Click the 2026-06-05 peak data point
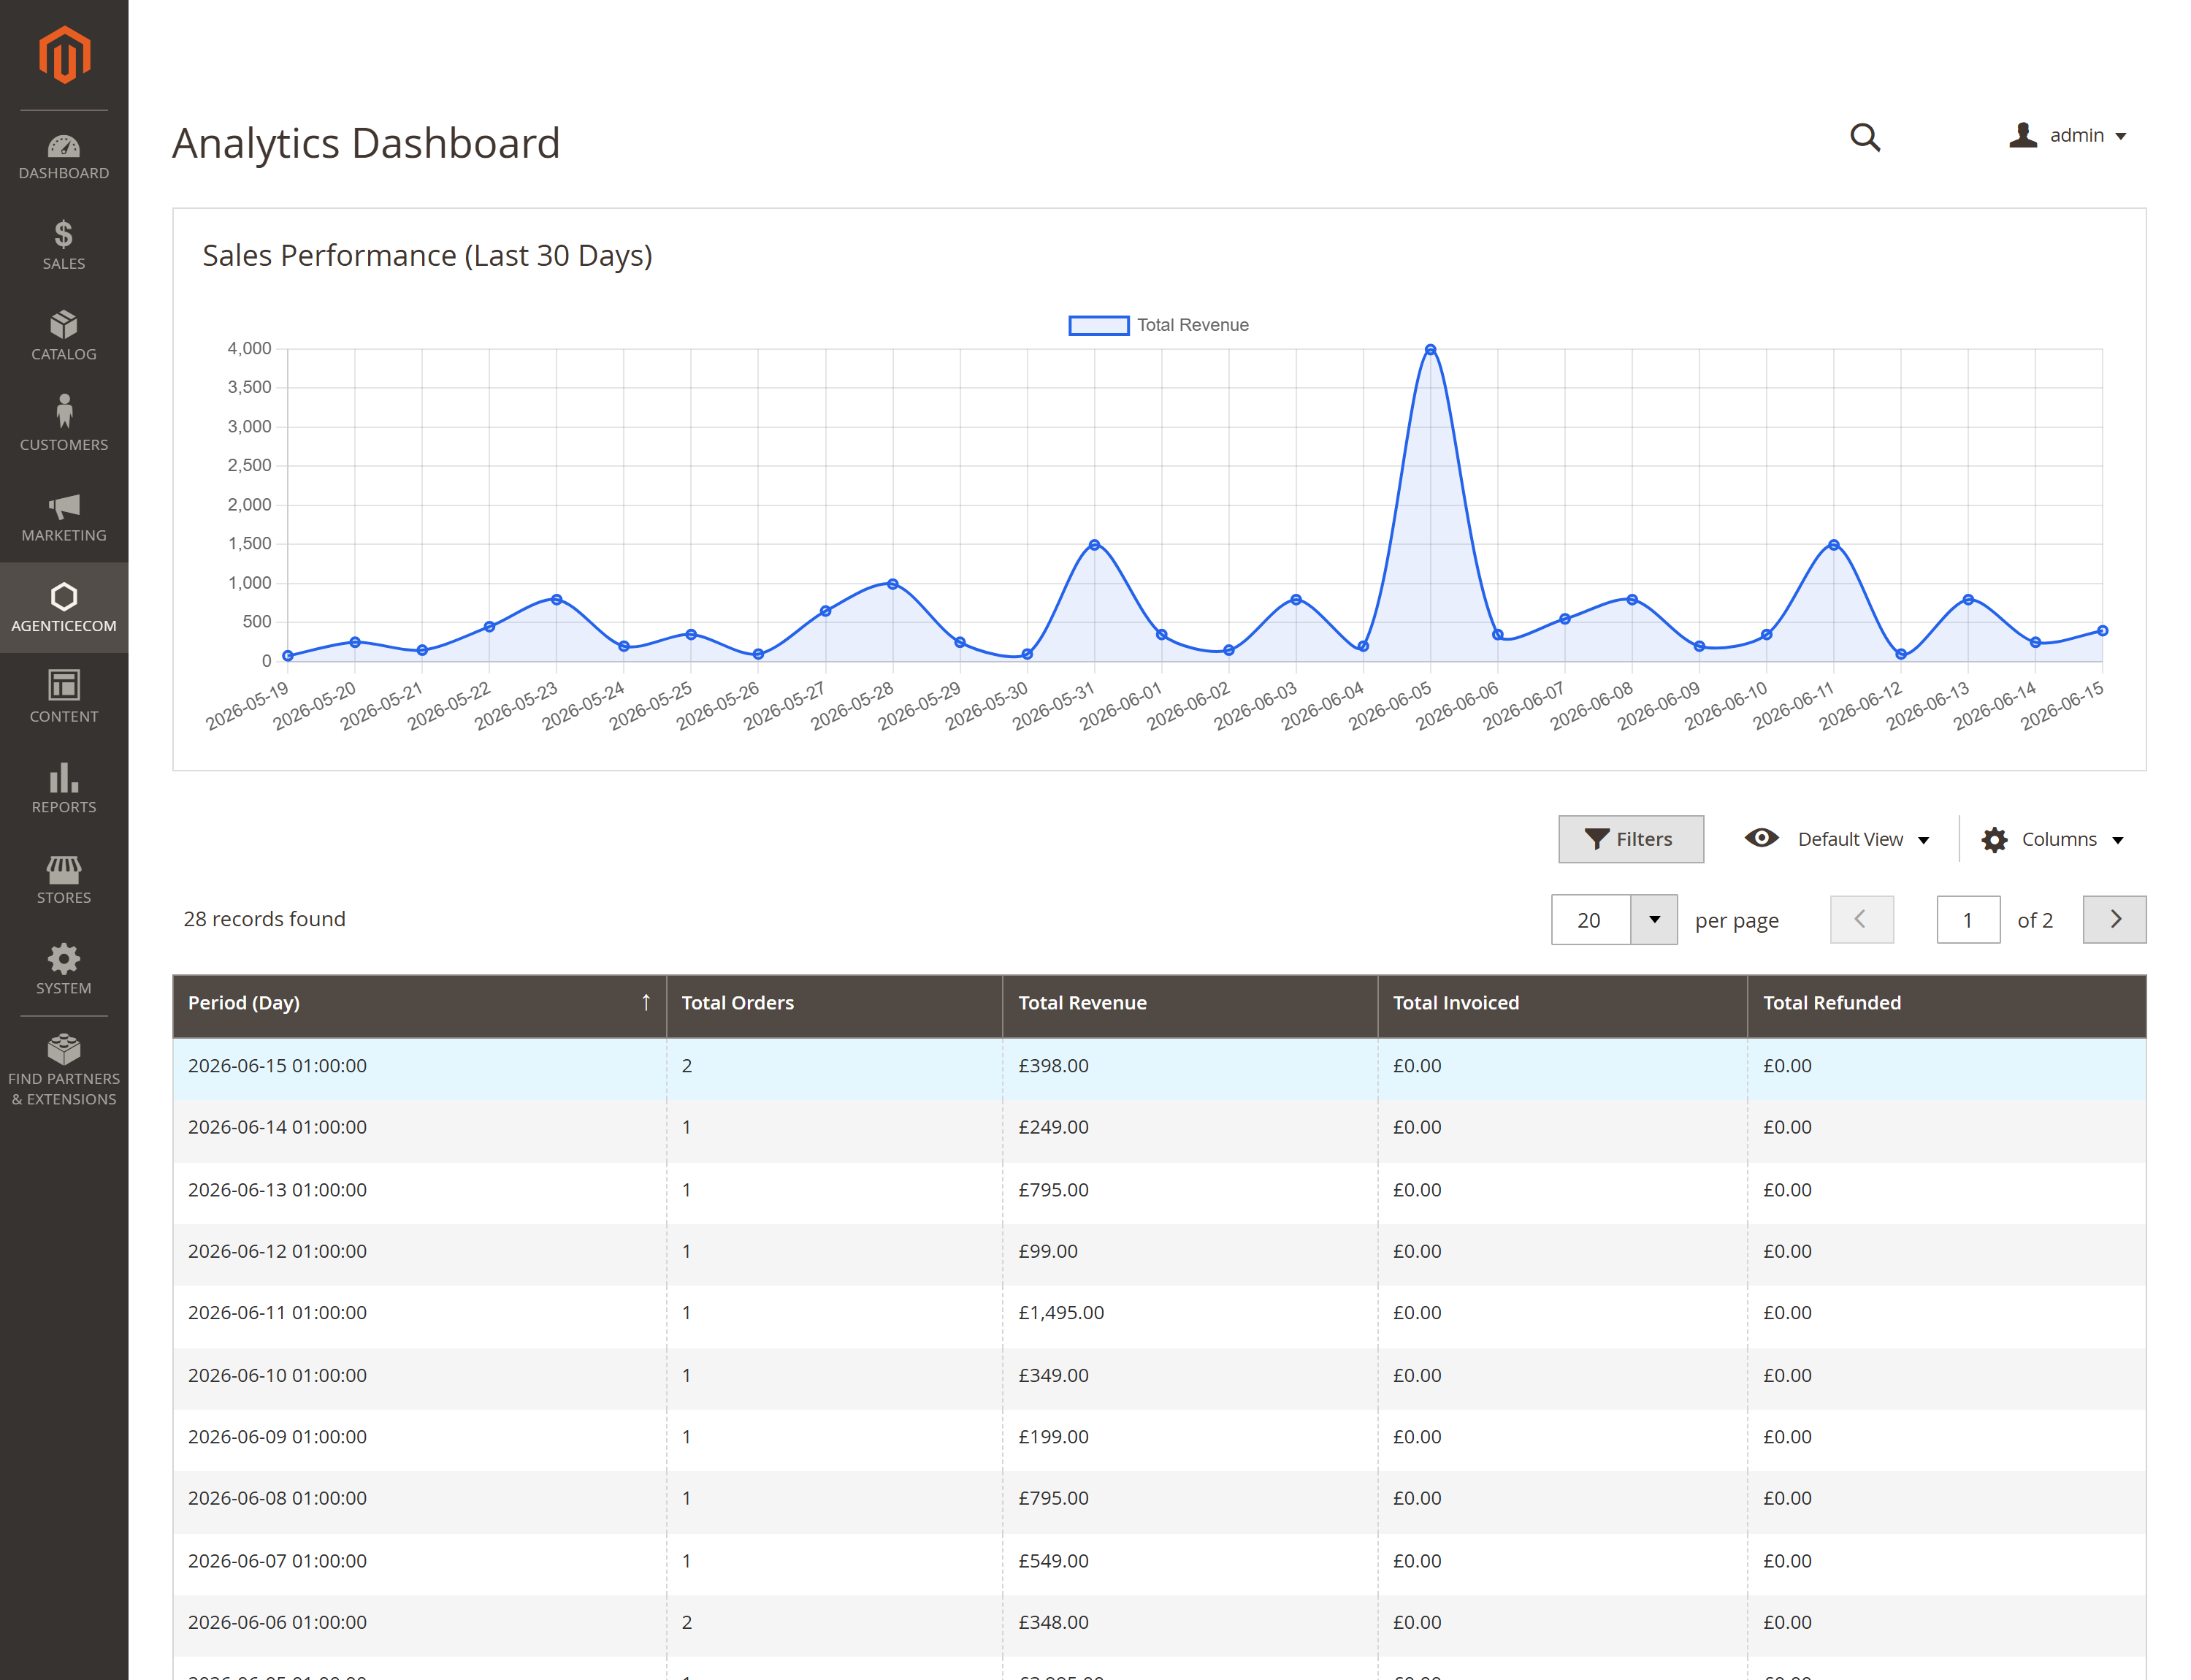Image resolution: width=2191 pixels, height=1680 pixels. tap(1430, 350)
